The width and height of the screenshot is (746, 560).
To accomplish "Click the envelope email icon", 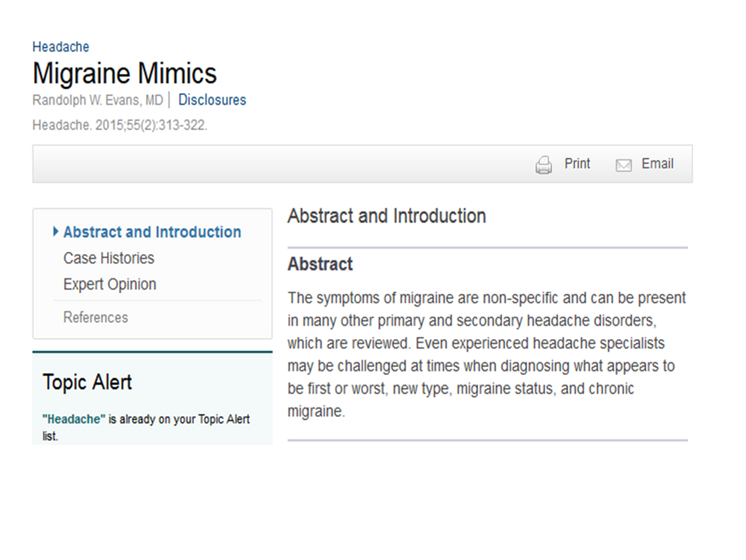I will [x=624, y=165].
